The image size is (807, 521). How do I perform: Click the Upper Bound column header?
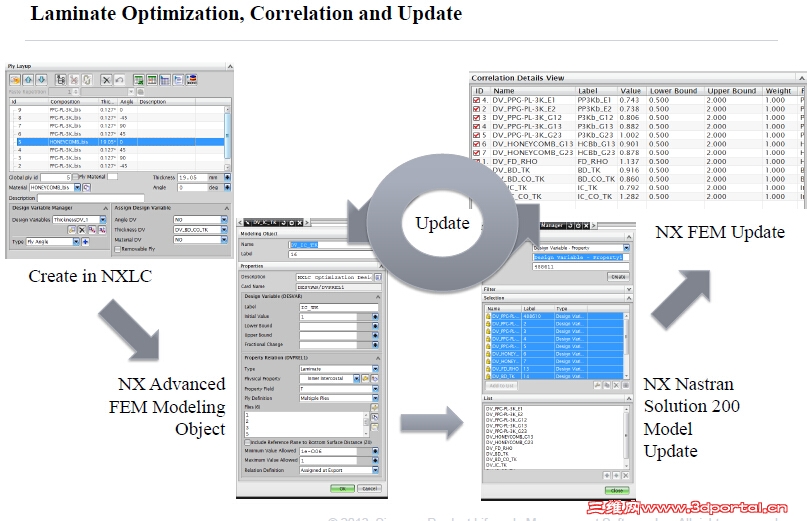coord(731,91)
